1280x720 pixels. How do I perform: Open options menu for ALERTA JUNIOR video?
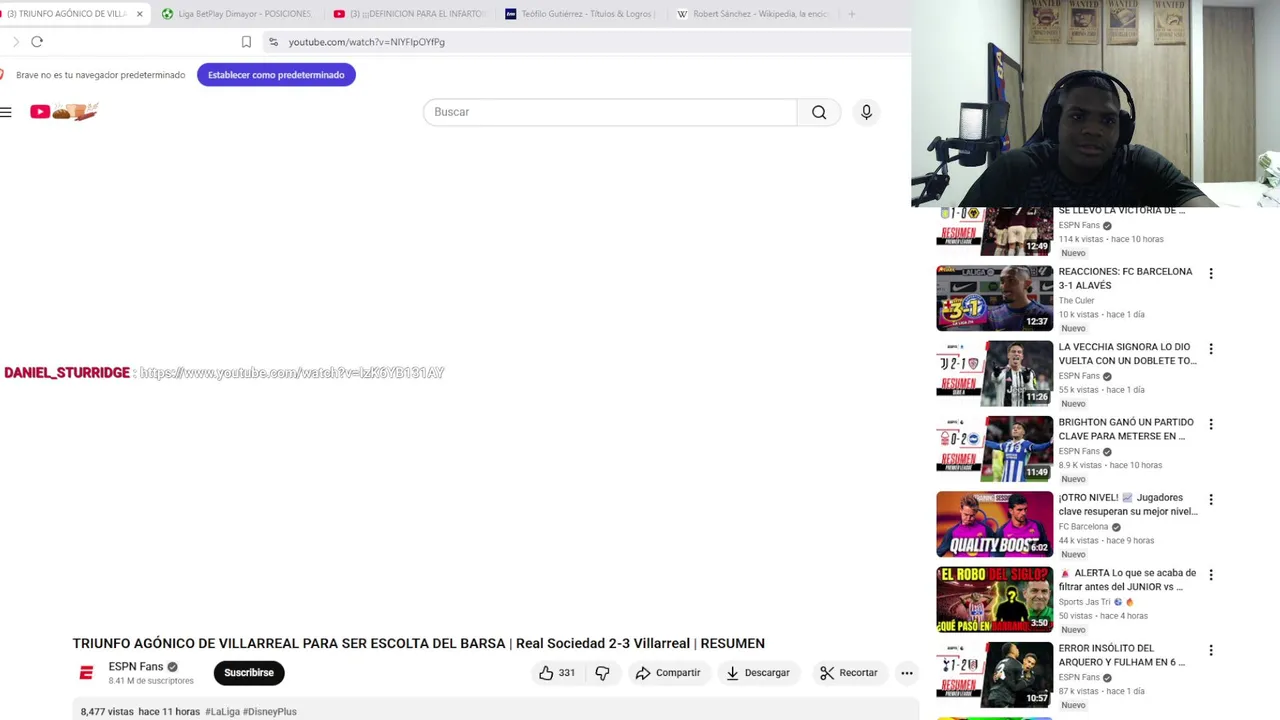coord(1210,575)
